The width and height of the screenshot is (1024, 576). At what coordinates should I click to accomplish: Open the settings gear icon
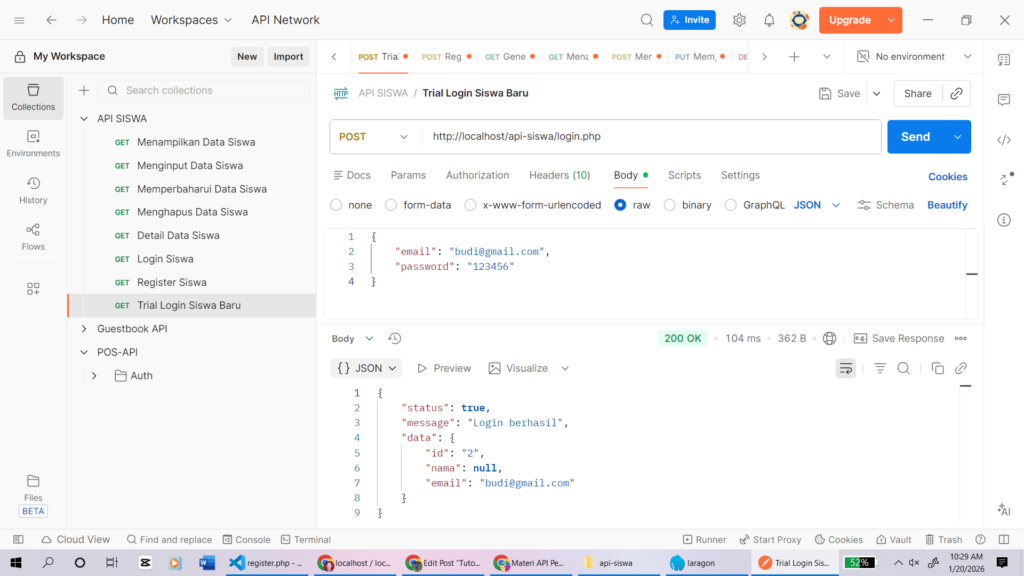pyautogui.click(x=739, y=20)
